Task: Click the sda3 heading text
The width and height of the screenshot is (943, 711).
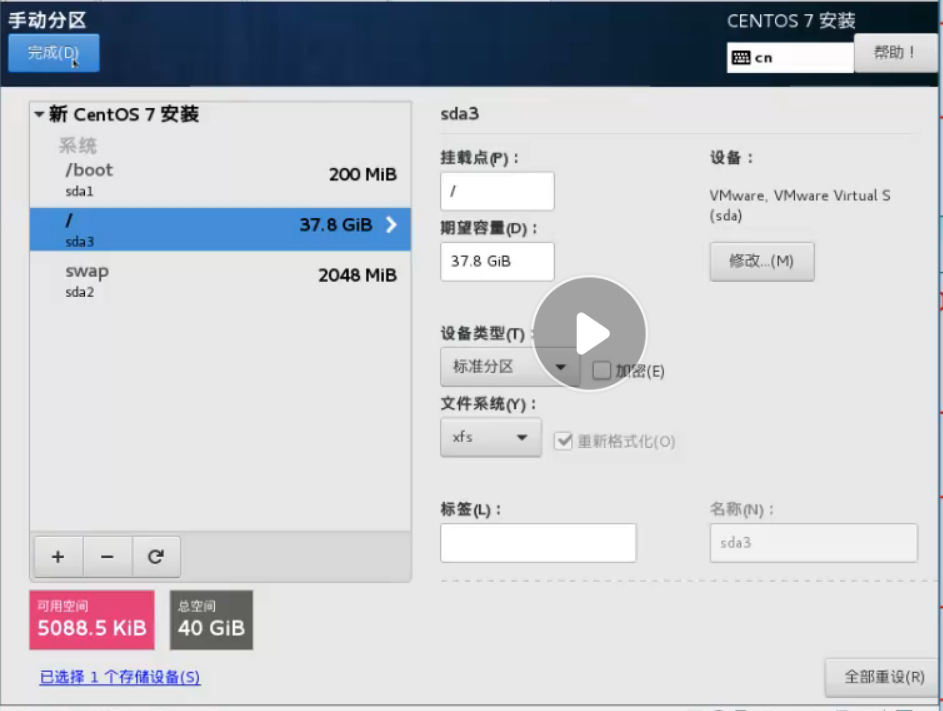Action: tap(460, 114)
